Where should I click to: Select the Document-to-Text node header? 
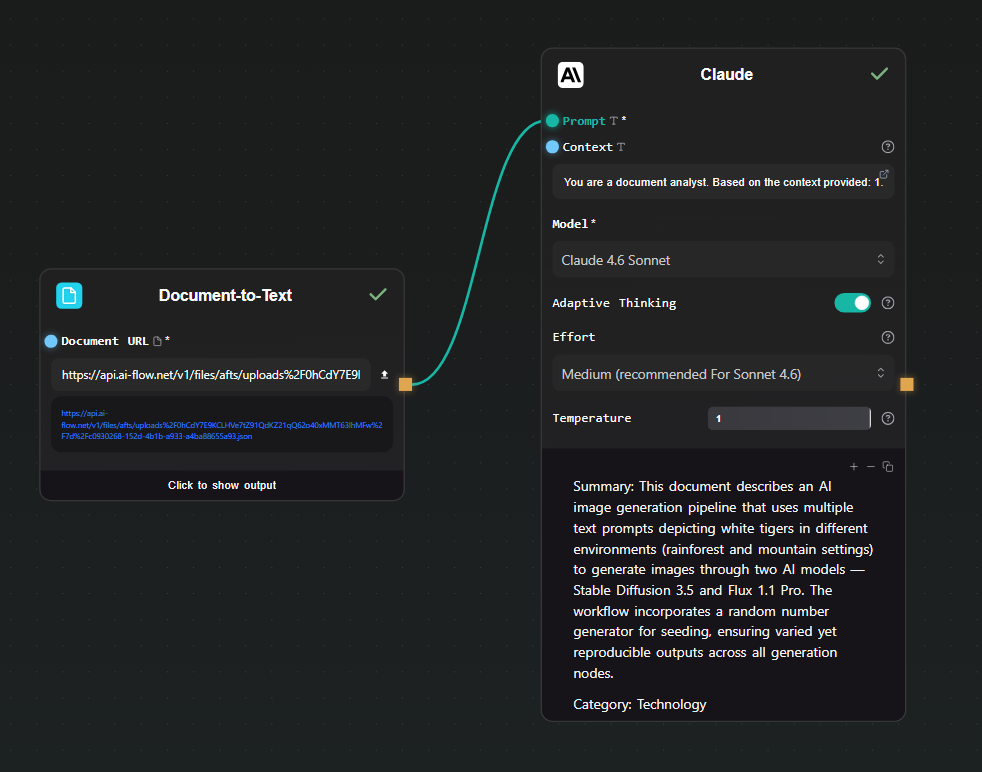click(224, 295)
